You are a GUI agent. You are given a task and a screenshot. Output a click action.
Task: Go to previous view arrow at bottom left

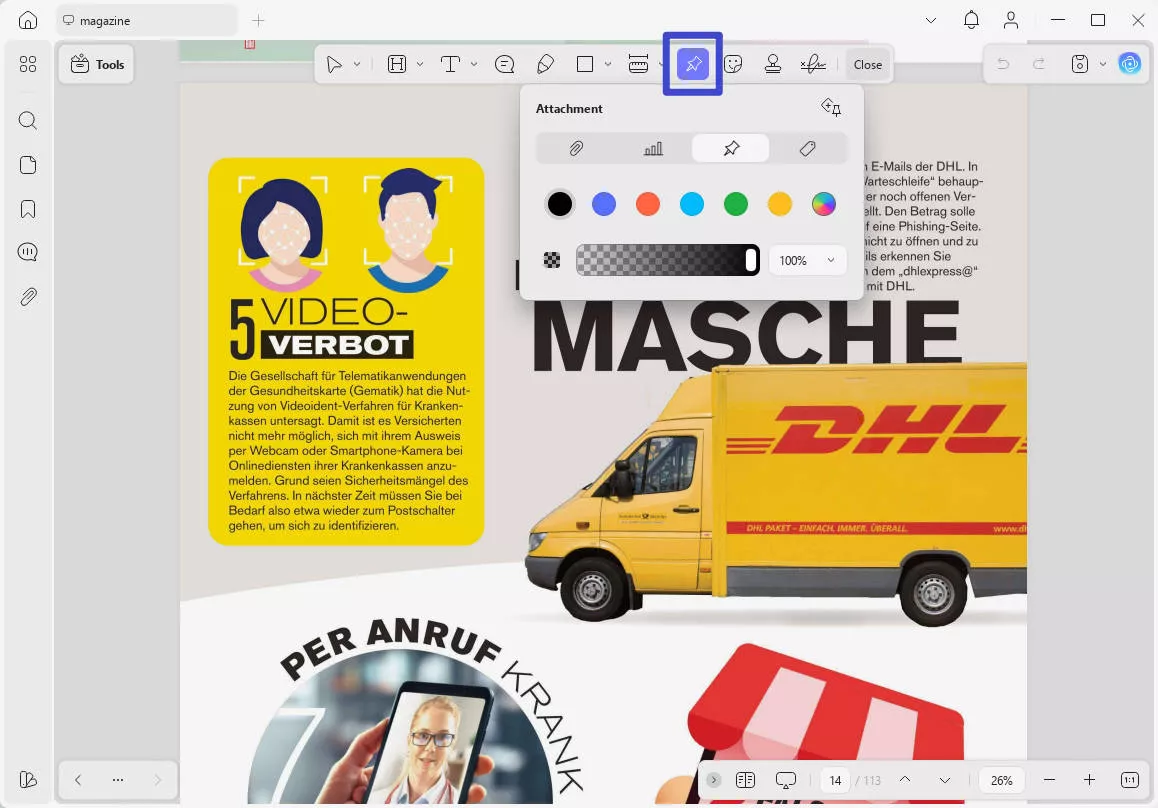coord(78,779)
